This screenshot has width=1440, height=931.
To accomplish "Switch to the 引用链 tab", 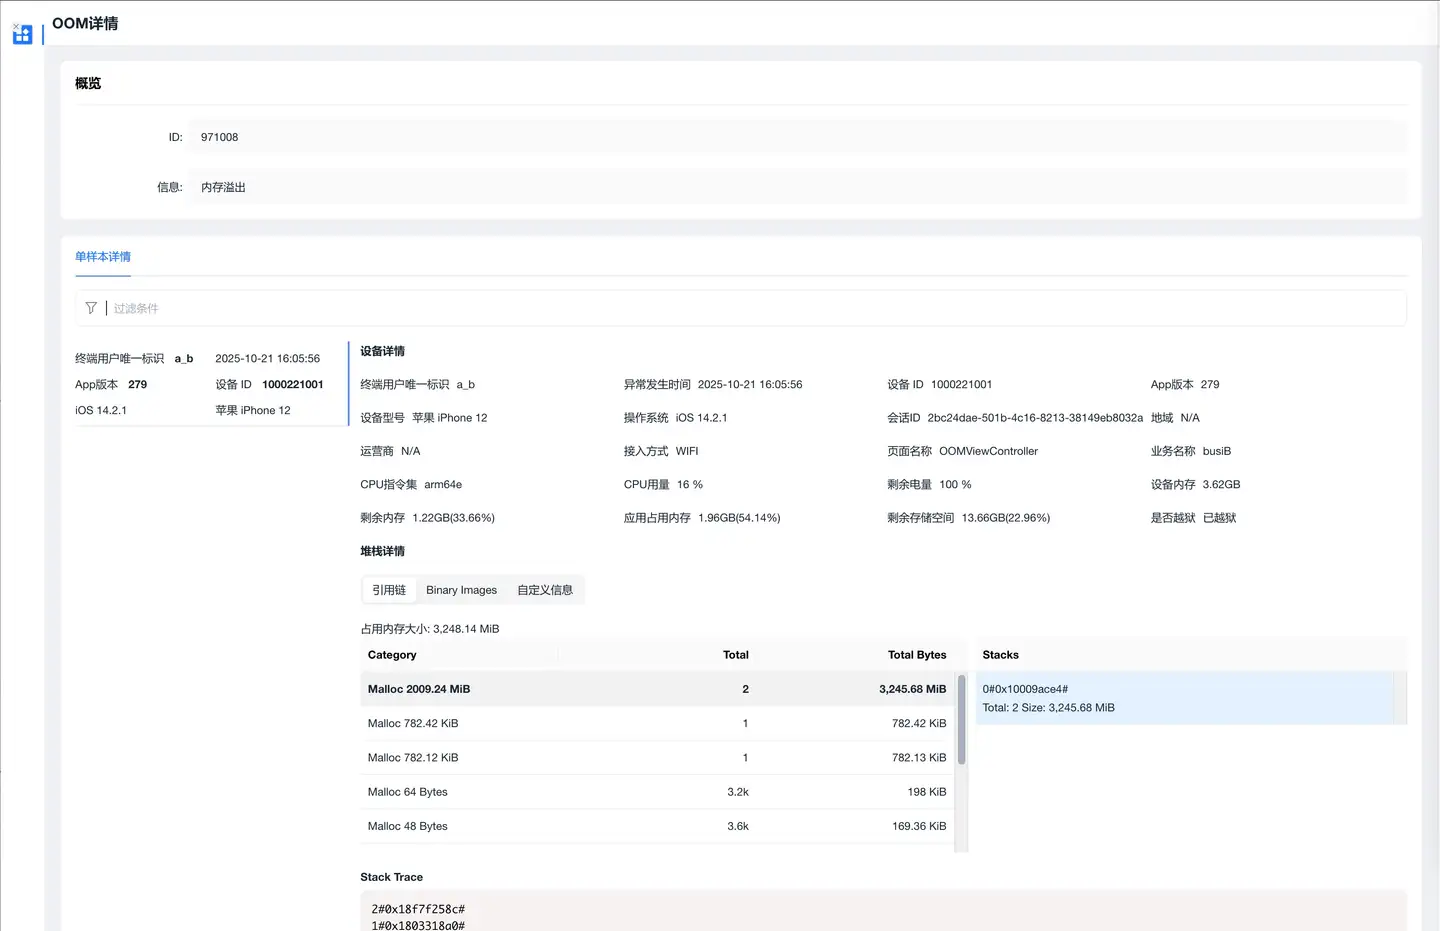I will 389,590.
